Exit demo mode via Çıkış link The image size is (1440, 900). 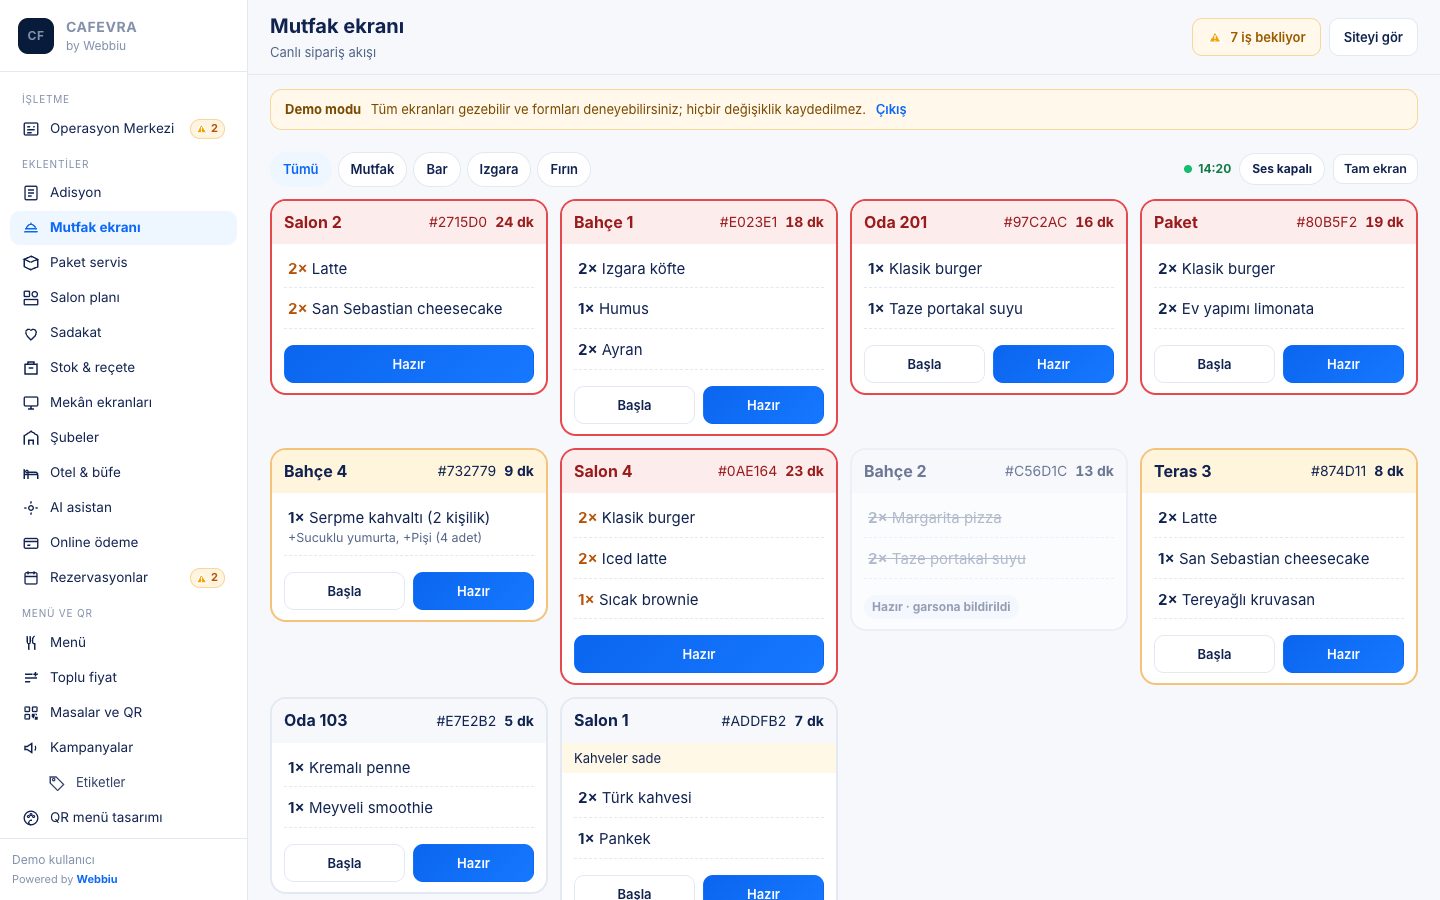point(891,110)
